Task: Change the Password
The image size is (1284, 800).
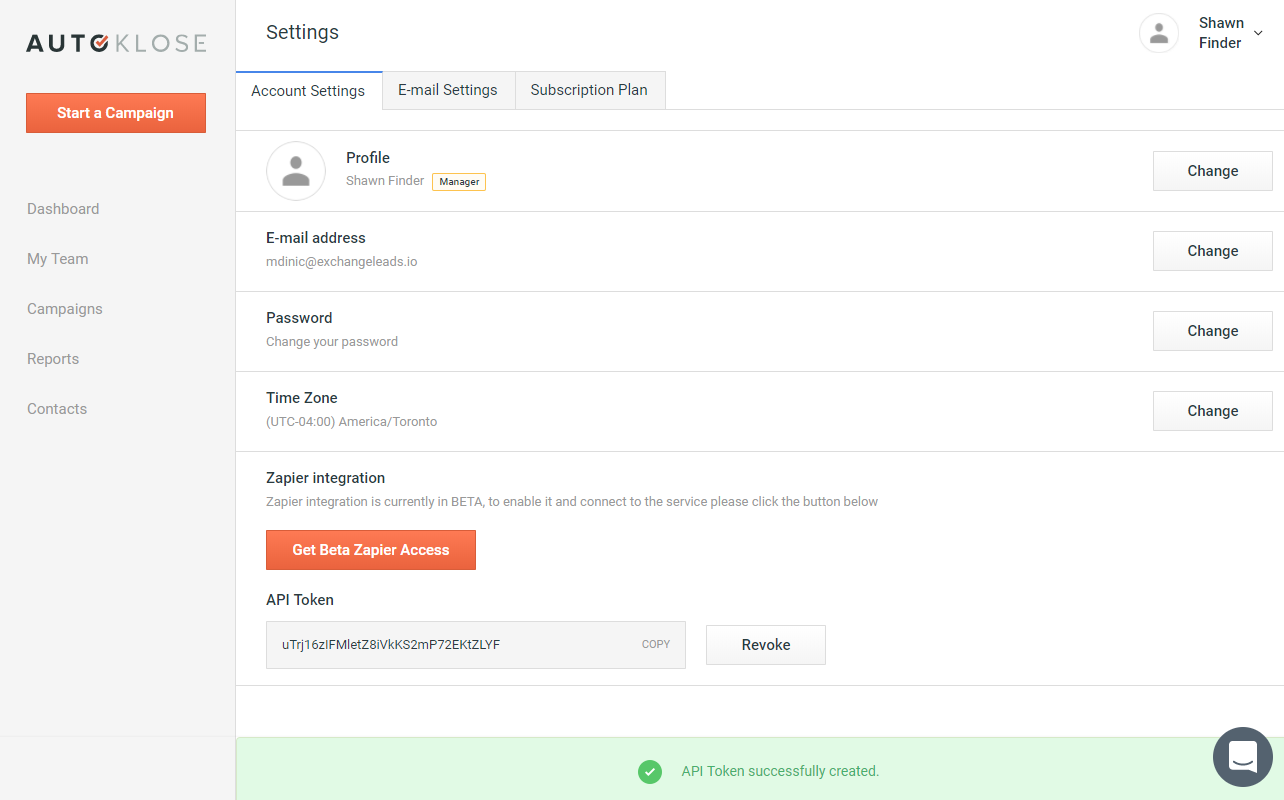Action: (1213, 331)
